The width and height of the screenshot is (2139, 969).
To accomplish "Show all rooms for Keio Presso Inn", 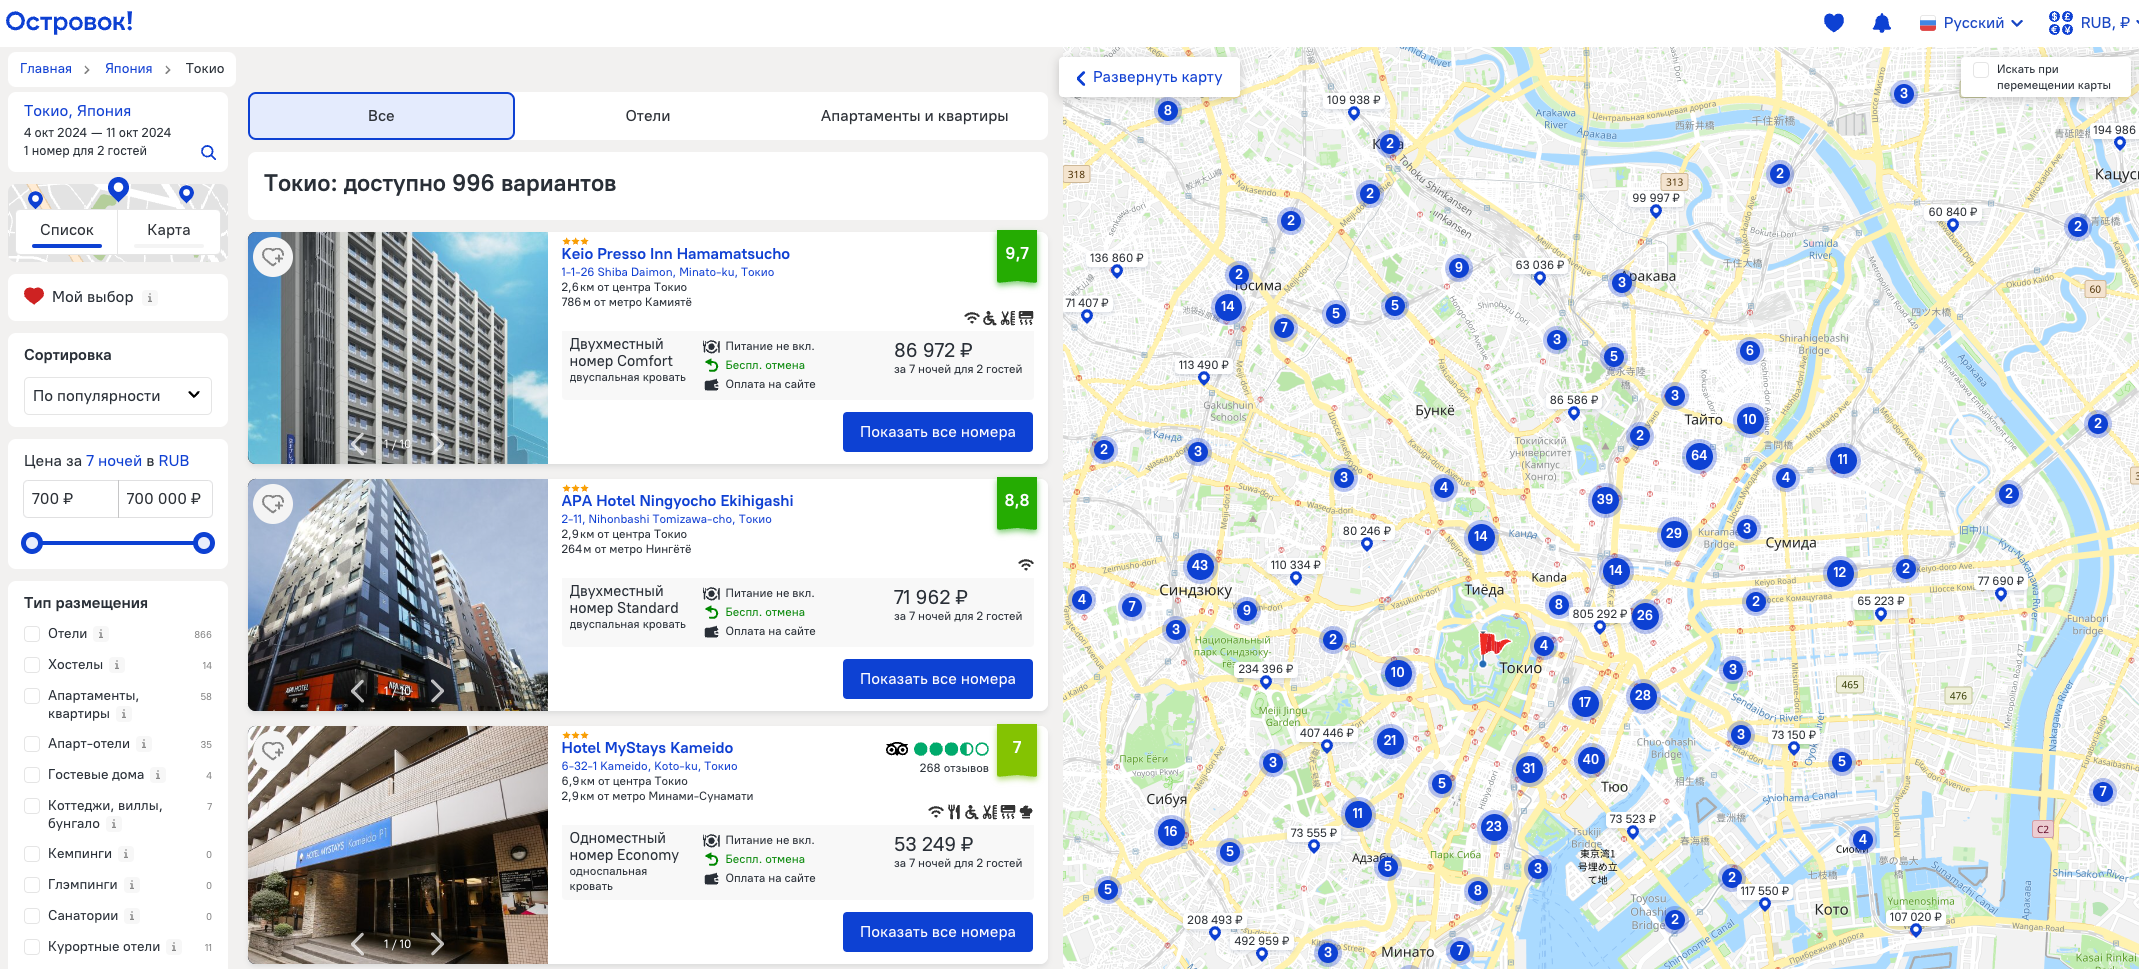I will tap(937, 432).
